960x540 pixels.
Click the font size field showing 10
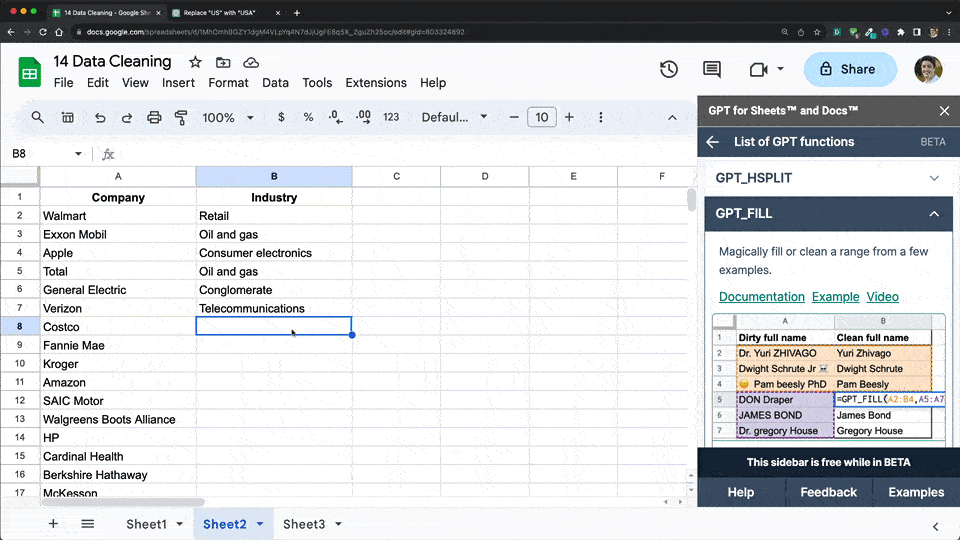coord(542,117)
